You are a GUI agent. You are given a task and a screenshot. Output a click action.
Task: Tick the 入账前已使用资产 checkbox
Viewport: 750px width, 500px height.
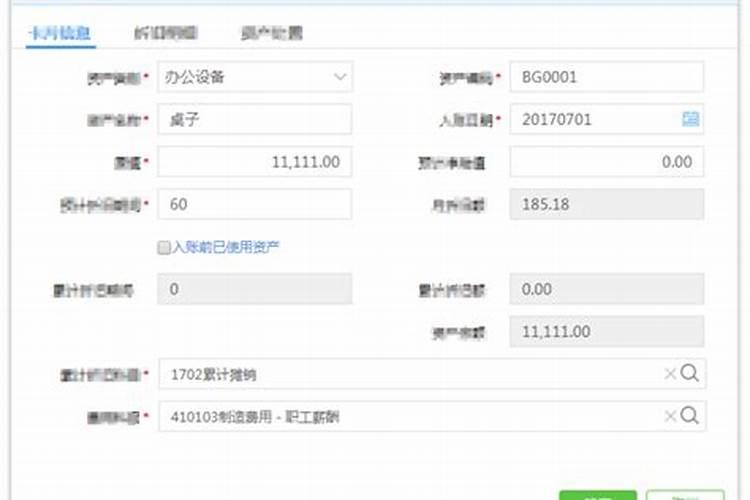point(164,247)
